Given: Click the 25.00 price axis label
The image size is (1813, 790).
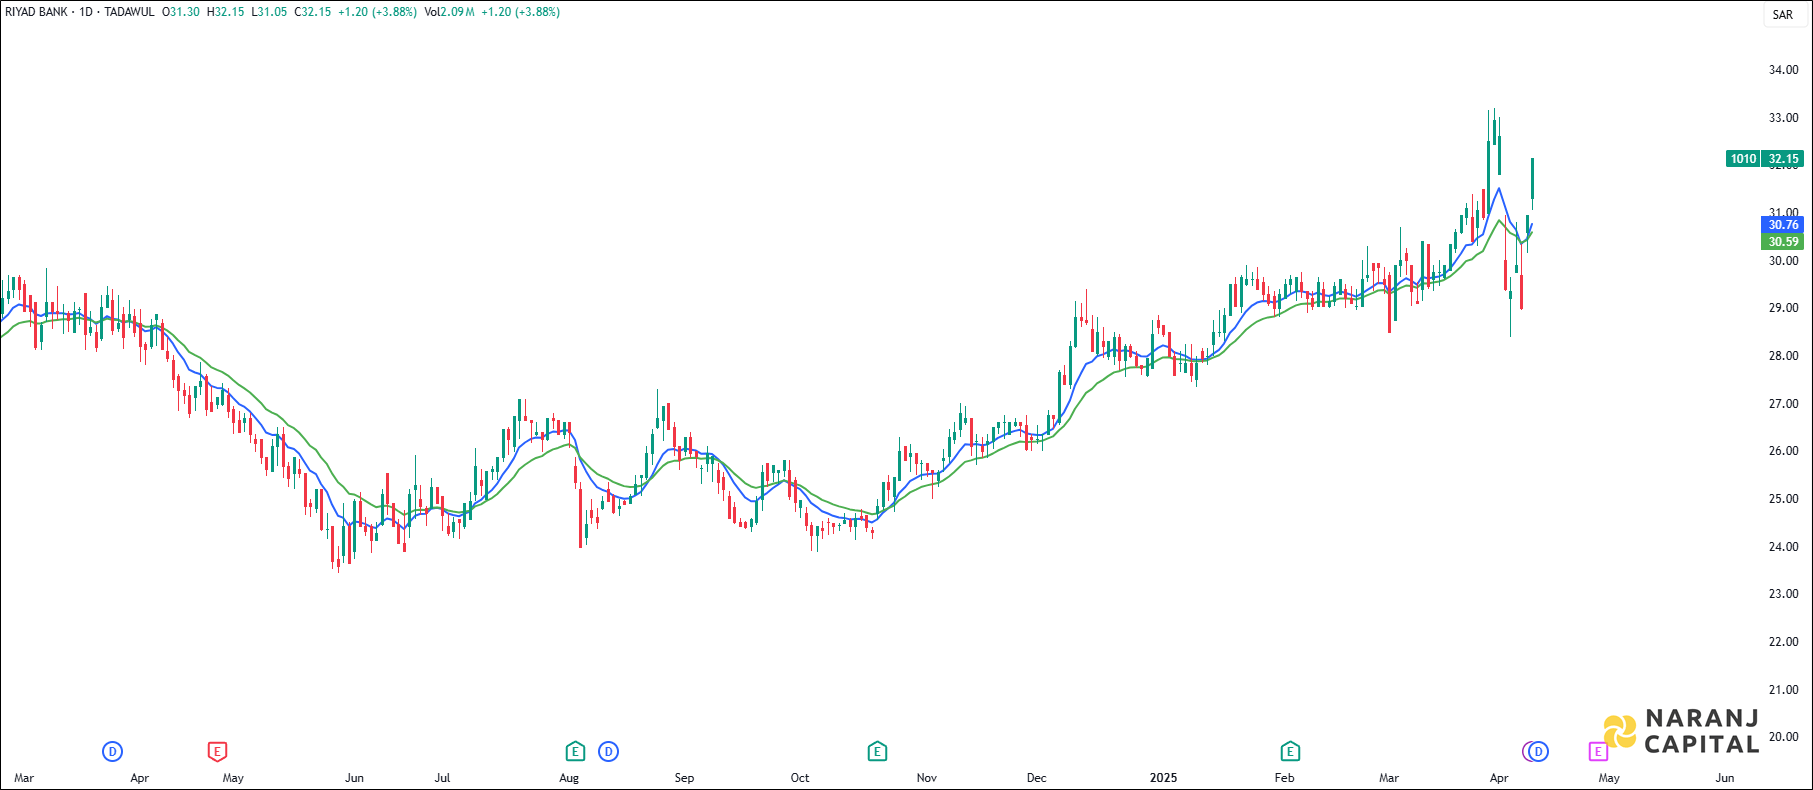Looking at the screenshot, I should (x=1783, y=499).
